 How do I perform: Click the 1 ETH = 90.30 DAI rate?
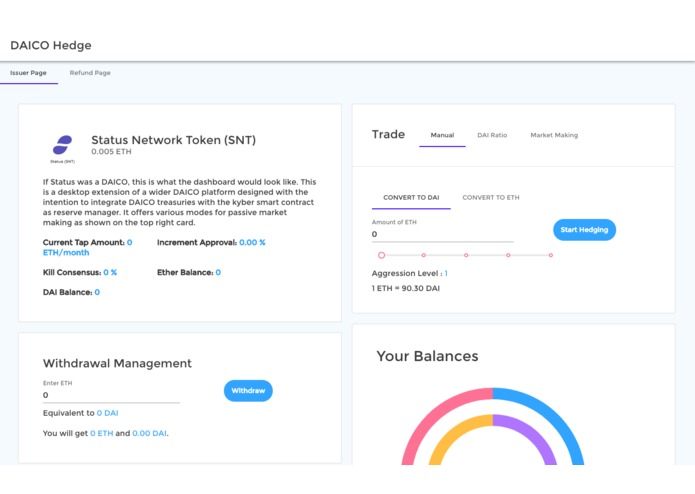tap(406, 288)
